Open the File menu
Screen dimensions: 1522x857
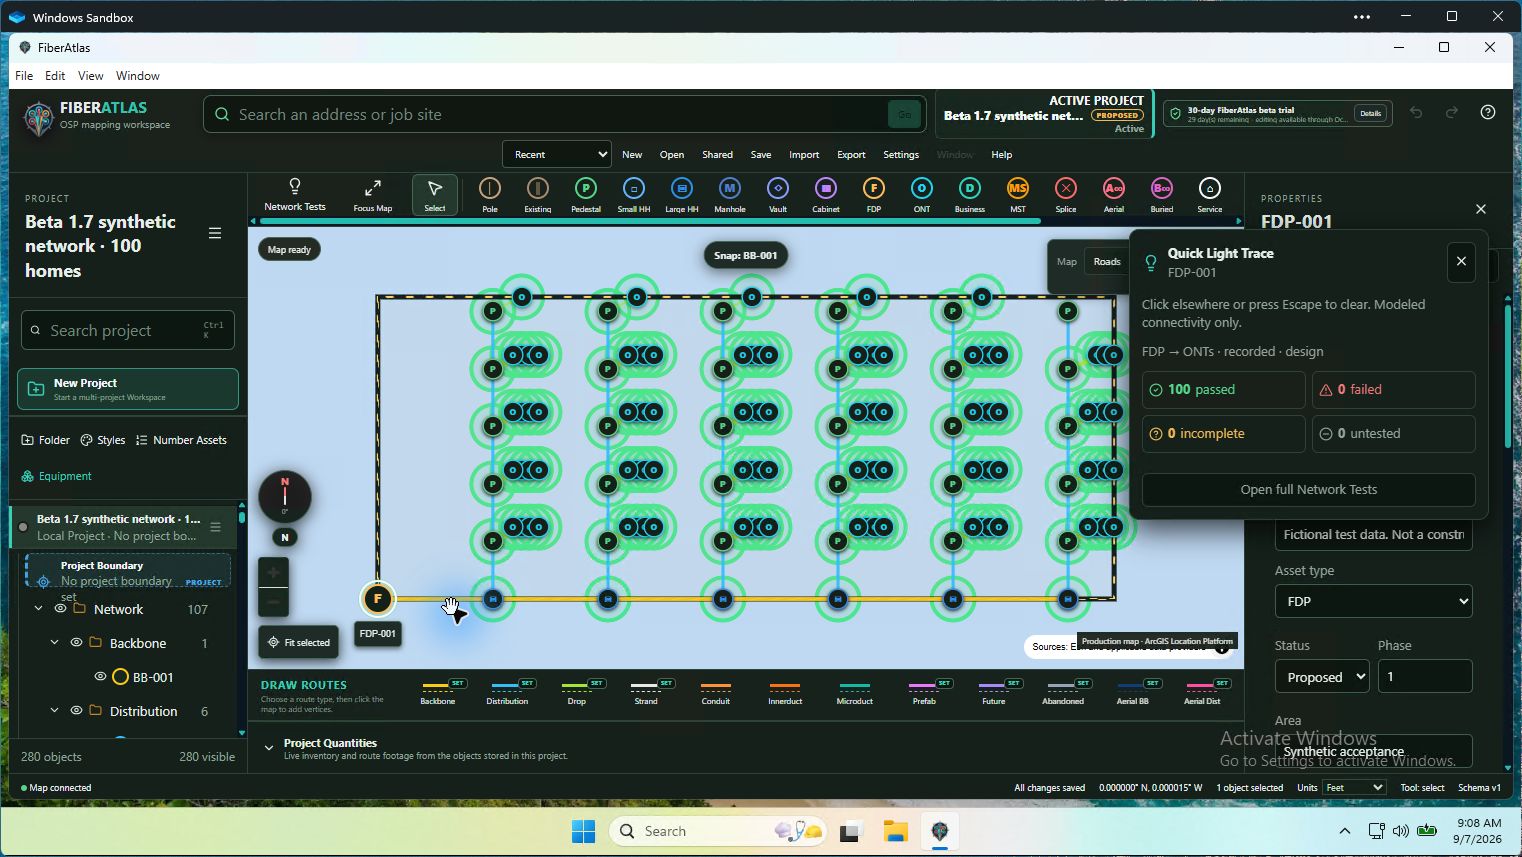pyautogui.click(x=24, y=76)
